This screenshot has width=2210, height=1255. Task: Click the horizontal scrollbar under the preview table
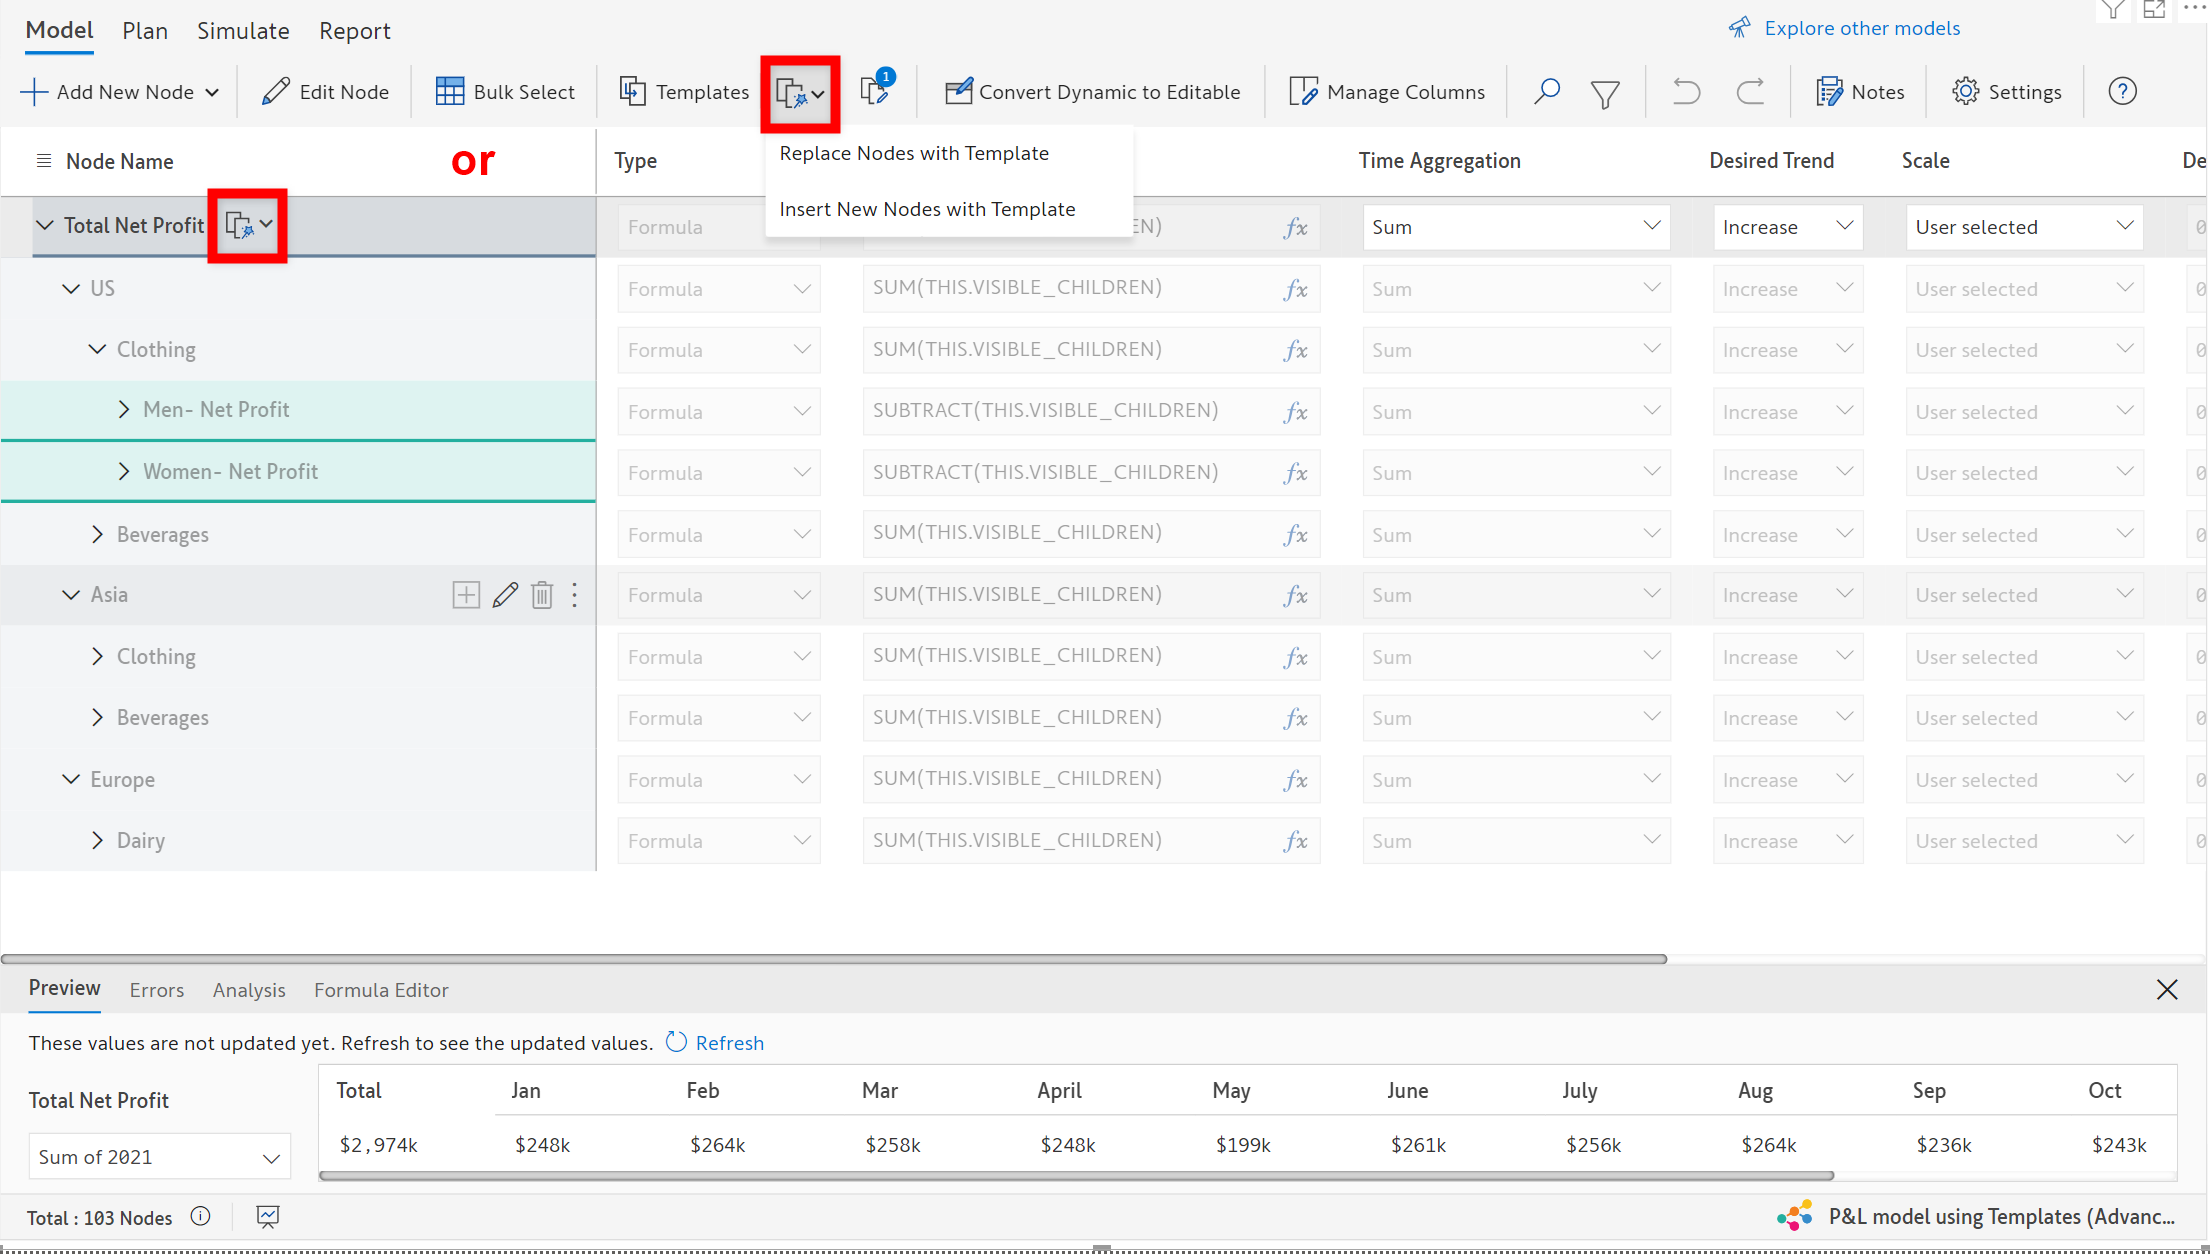[x=1075, y=1176]
